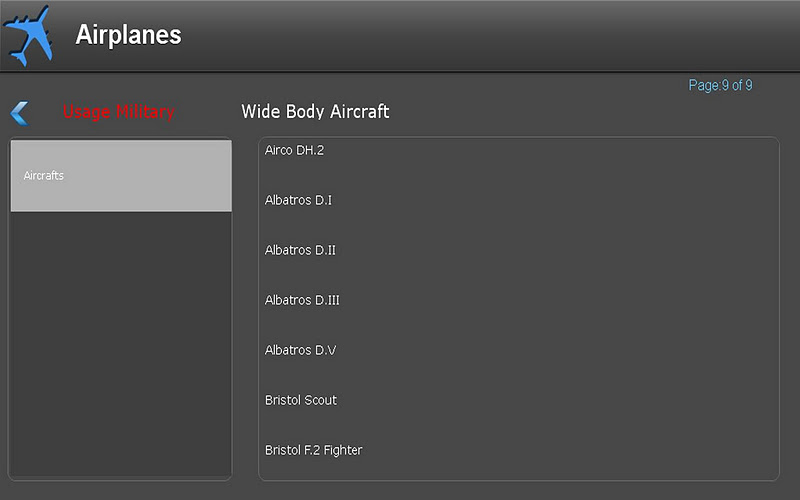Click the background strip beneath both panels

pyautogui.click(x=400, y=491)
